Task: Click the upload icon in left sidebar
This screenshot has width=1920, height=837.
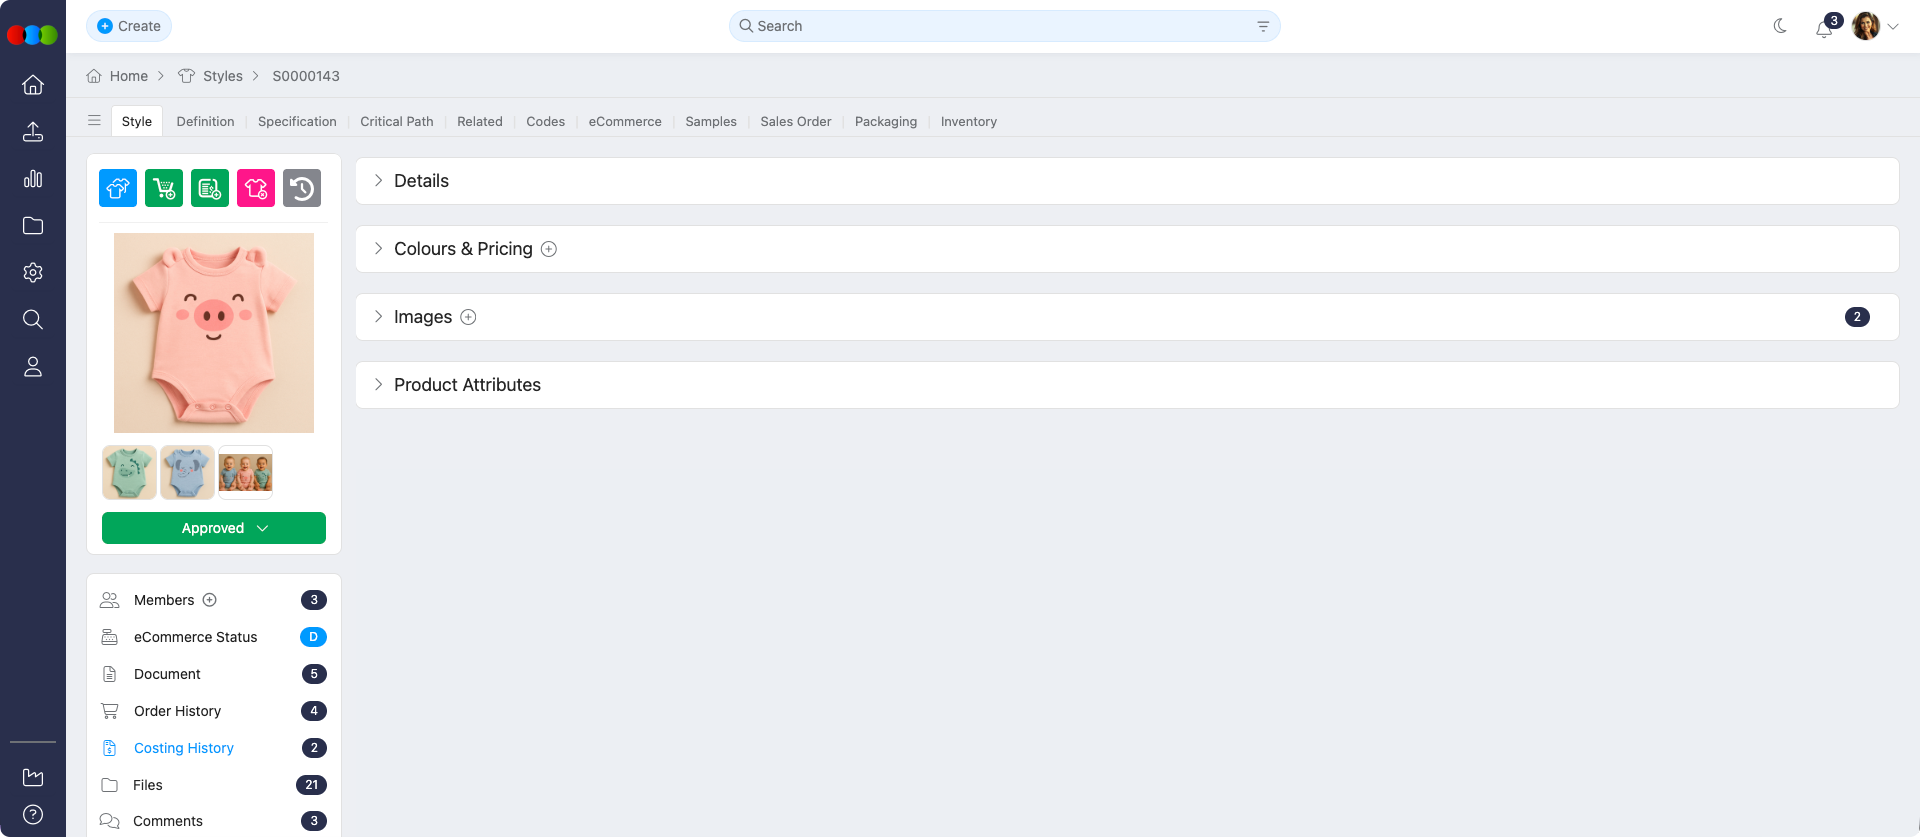Action: coord(33,132)
